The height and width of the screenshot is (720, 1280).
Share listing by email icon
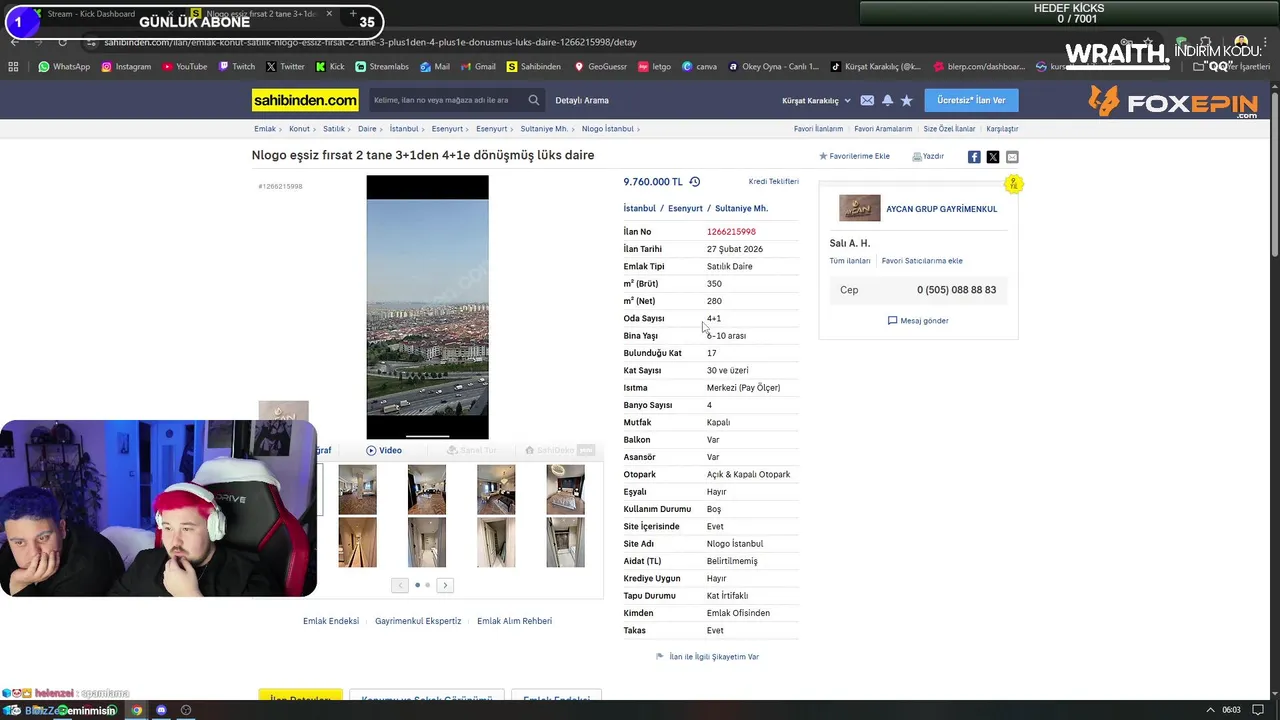[1012, 157]
